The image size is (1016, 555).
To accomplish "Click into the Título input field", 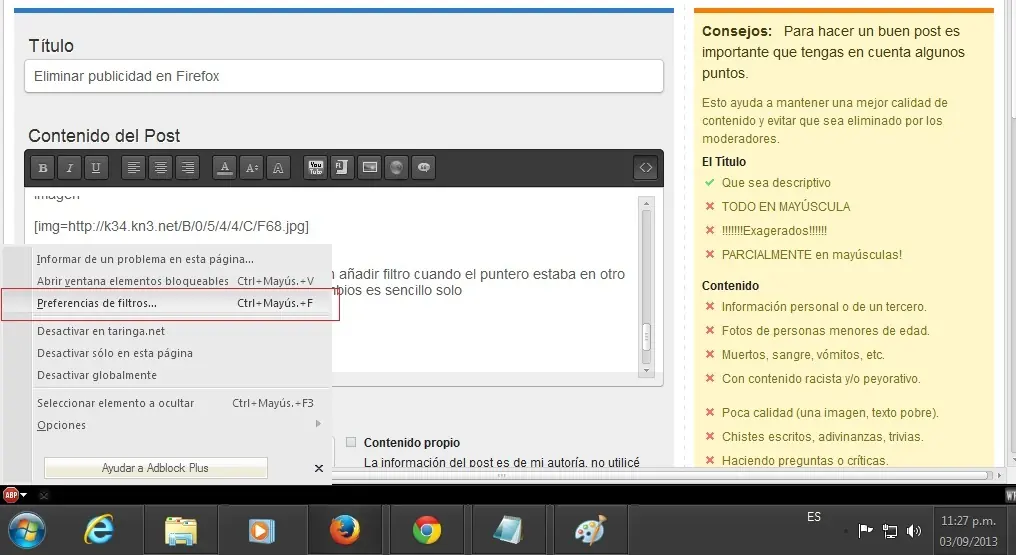I will click(343, 76).
